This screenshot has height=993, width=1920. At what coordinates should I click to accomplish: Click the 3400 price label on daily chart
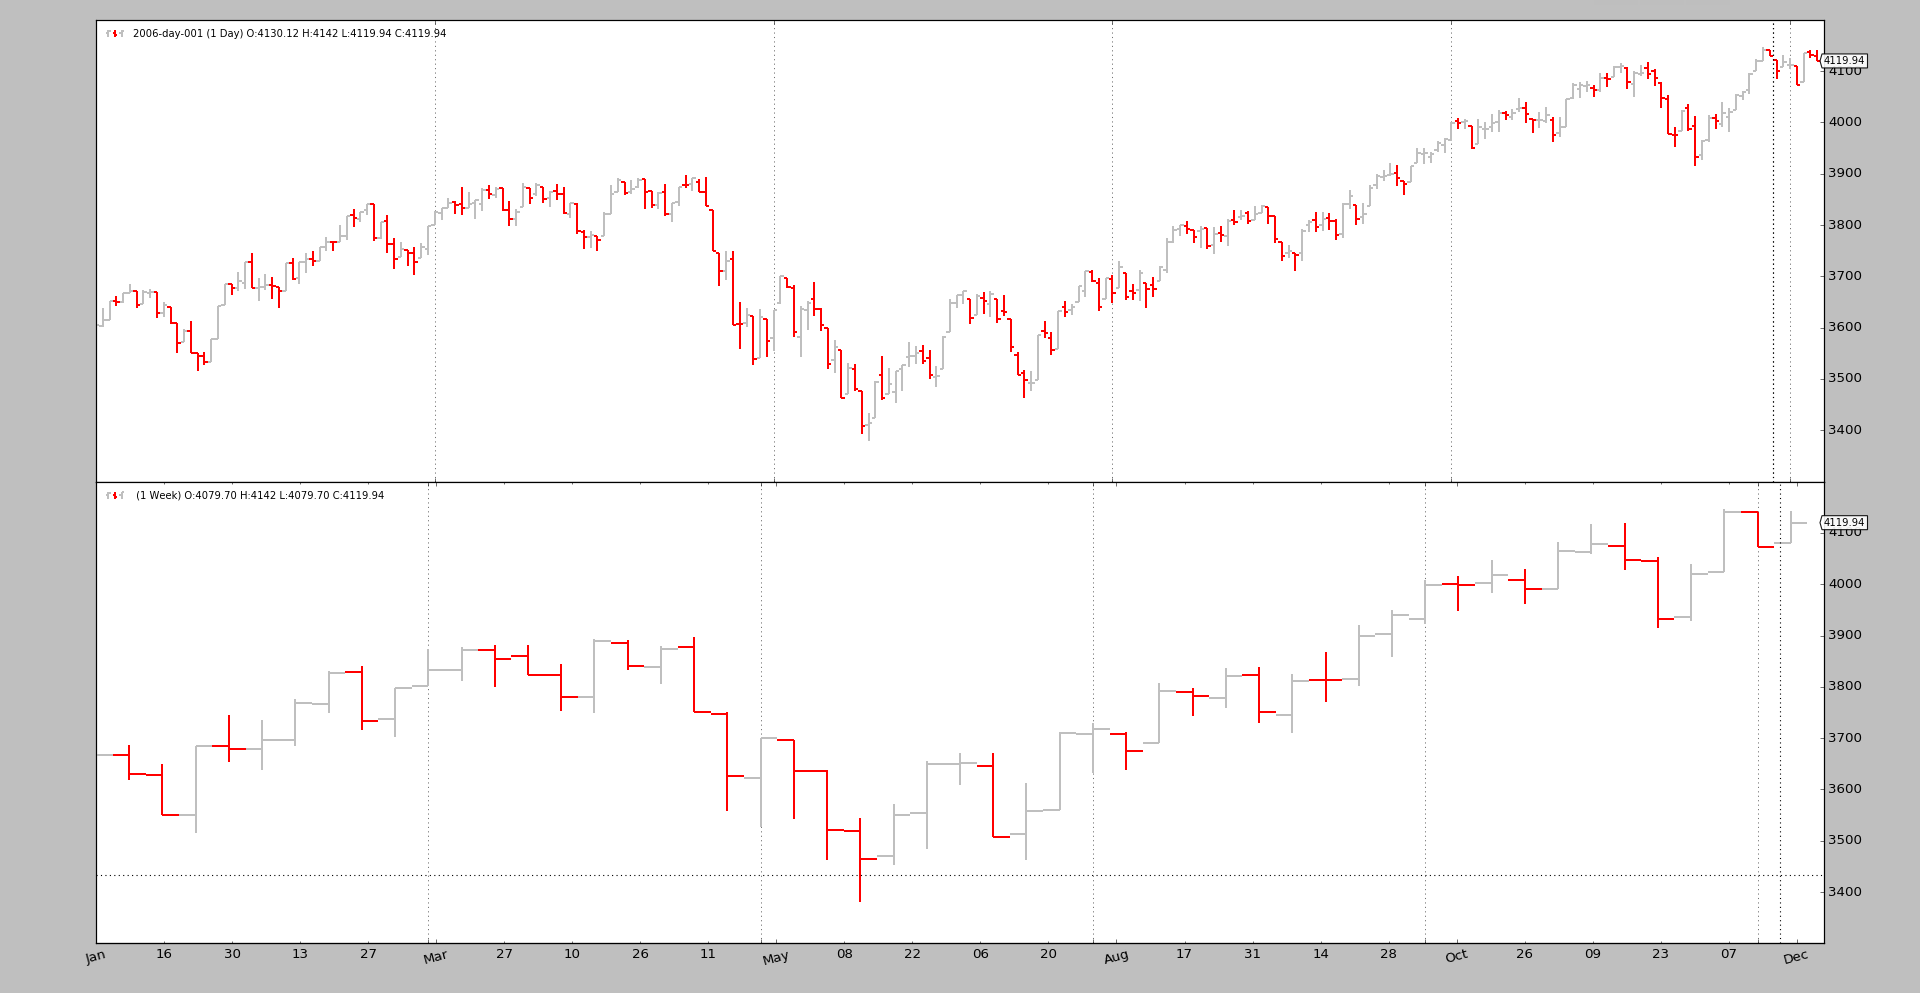1844,430
